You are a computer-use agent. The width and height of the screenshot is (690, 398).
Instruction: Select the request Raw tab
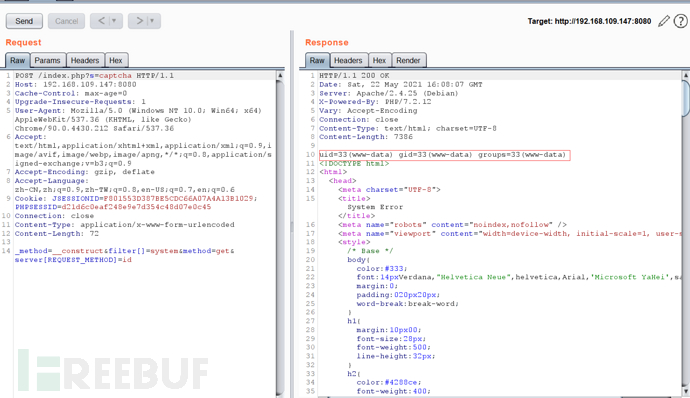[x=18, y=60]
